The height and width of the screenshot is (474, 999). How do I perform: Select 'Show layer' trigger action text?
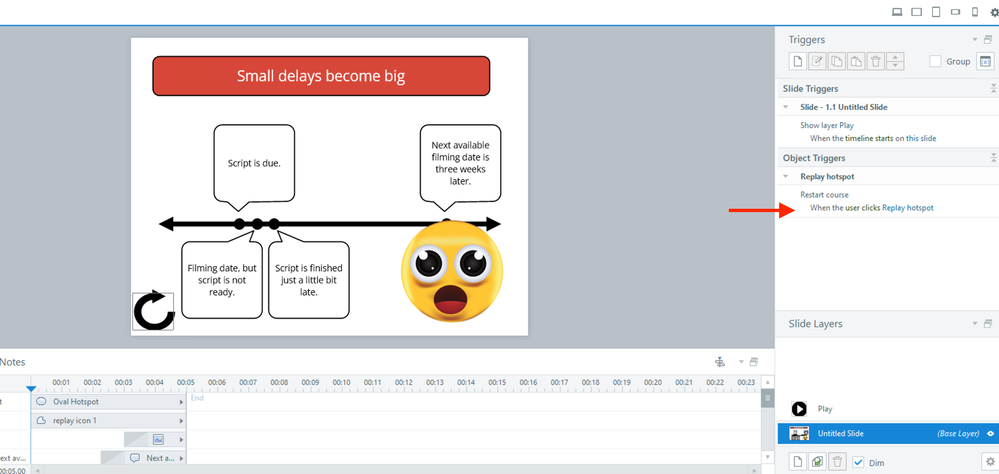819,126
